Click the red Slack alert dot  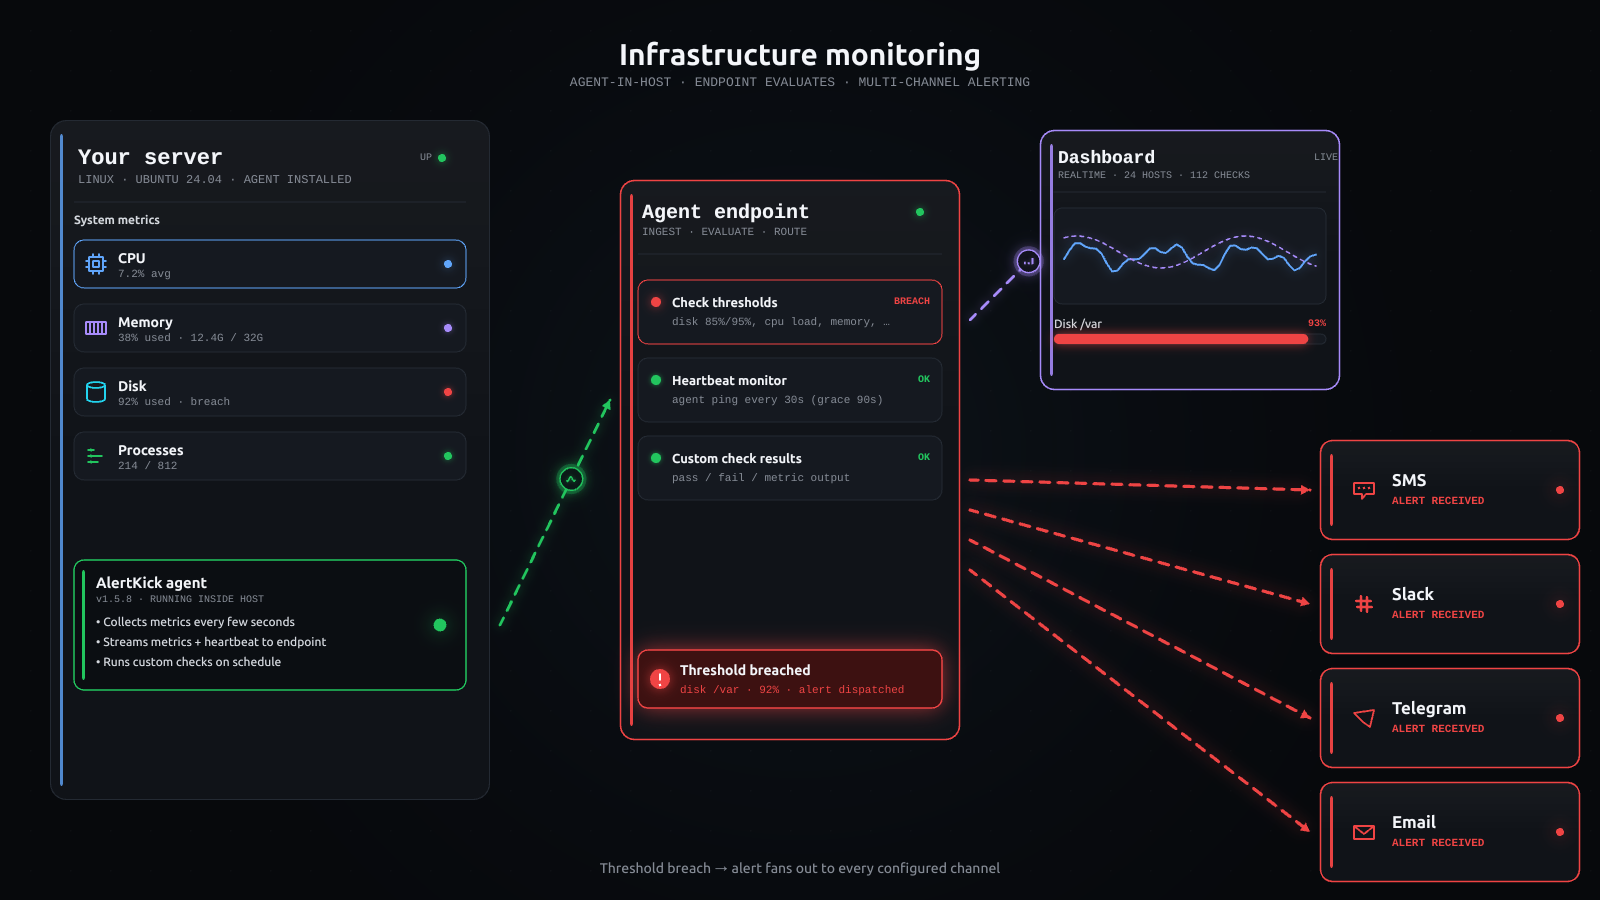pos(1560,604)
